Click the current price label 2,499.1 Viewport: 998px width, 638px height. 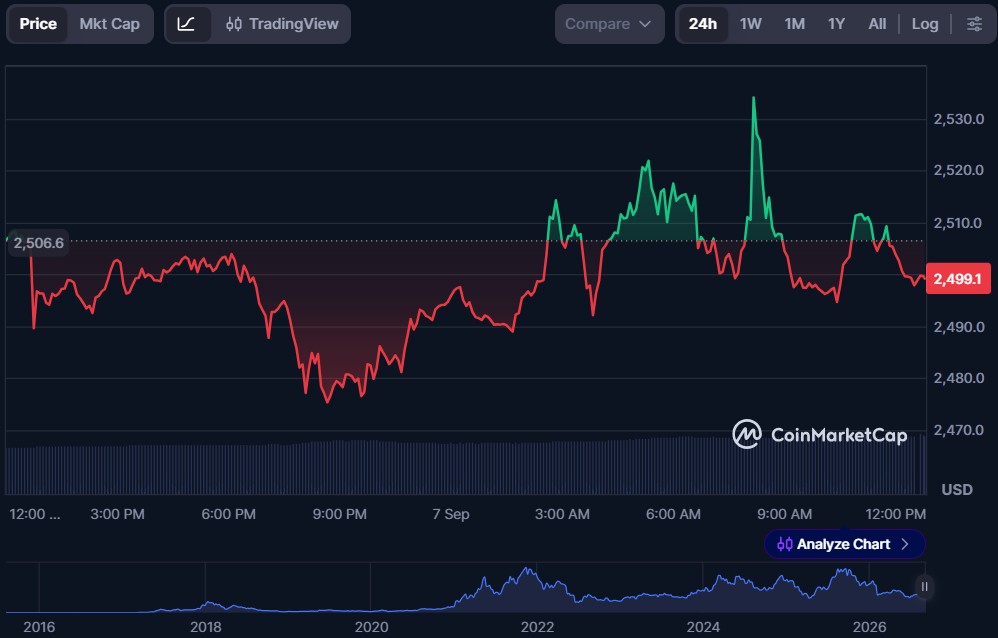pyautogui.click(x=958, y=279)
